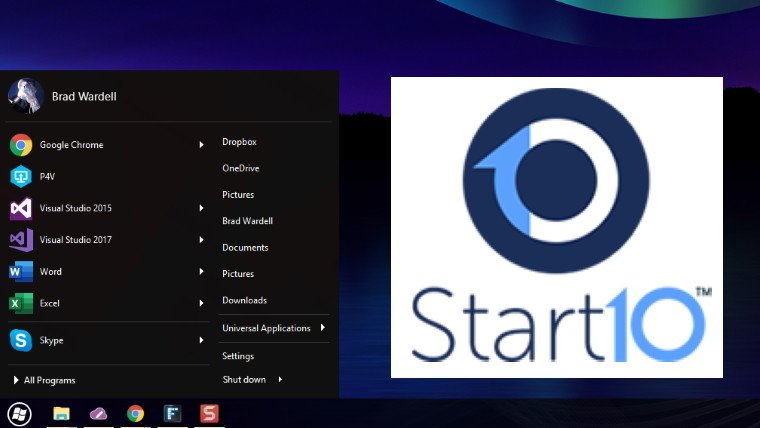Viewport: 760px width, 428px height.
Task: Open OneDrive from the right column
Action: pos(241,168)
